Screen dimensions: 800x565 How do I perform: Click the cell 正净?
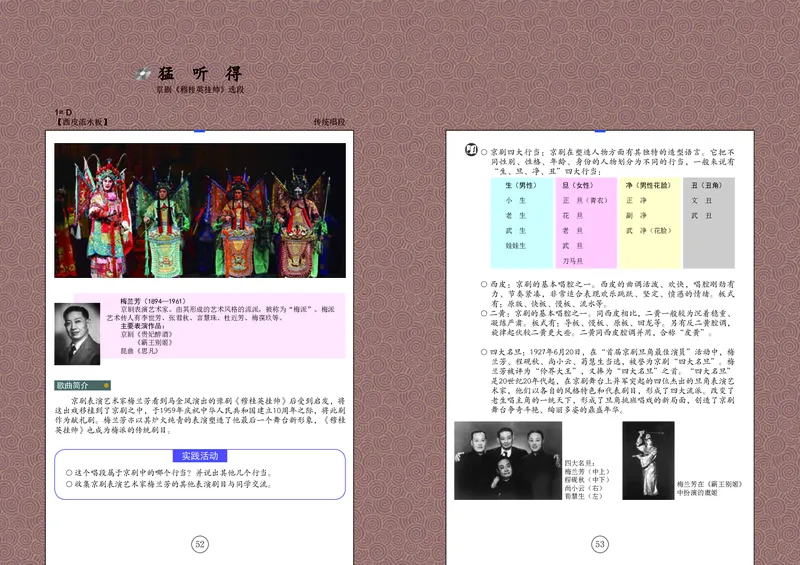click(636, 201)
